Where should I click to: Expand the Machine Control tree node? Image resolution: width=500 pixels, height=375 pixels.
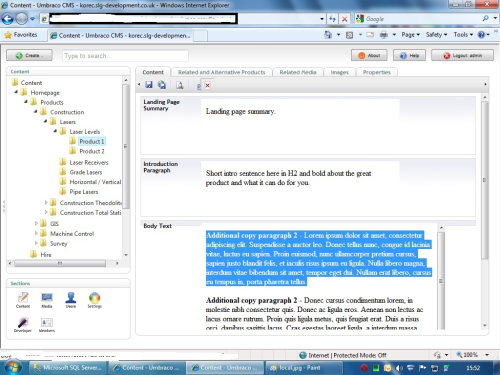click(36, 233)
